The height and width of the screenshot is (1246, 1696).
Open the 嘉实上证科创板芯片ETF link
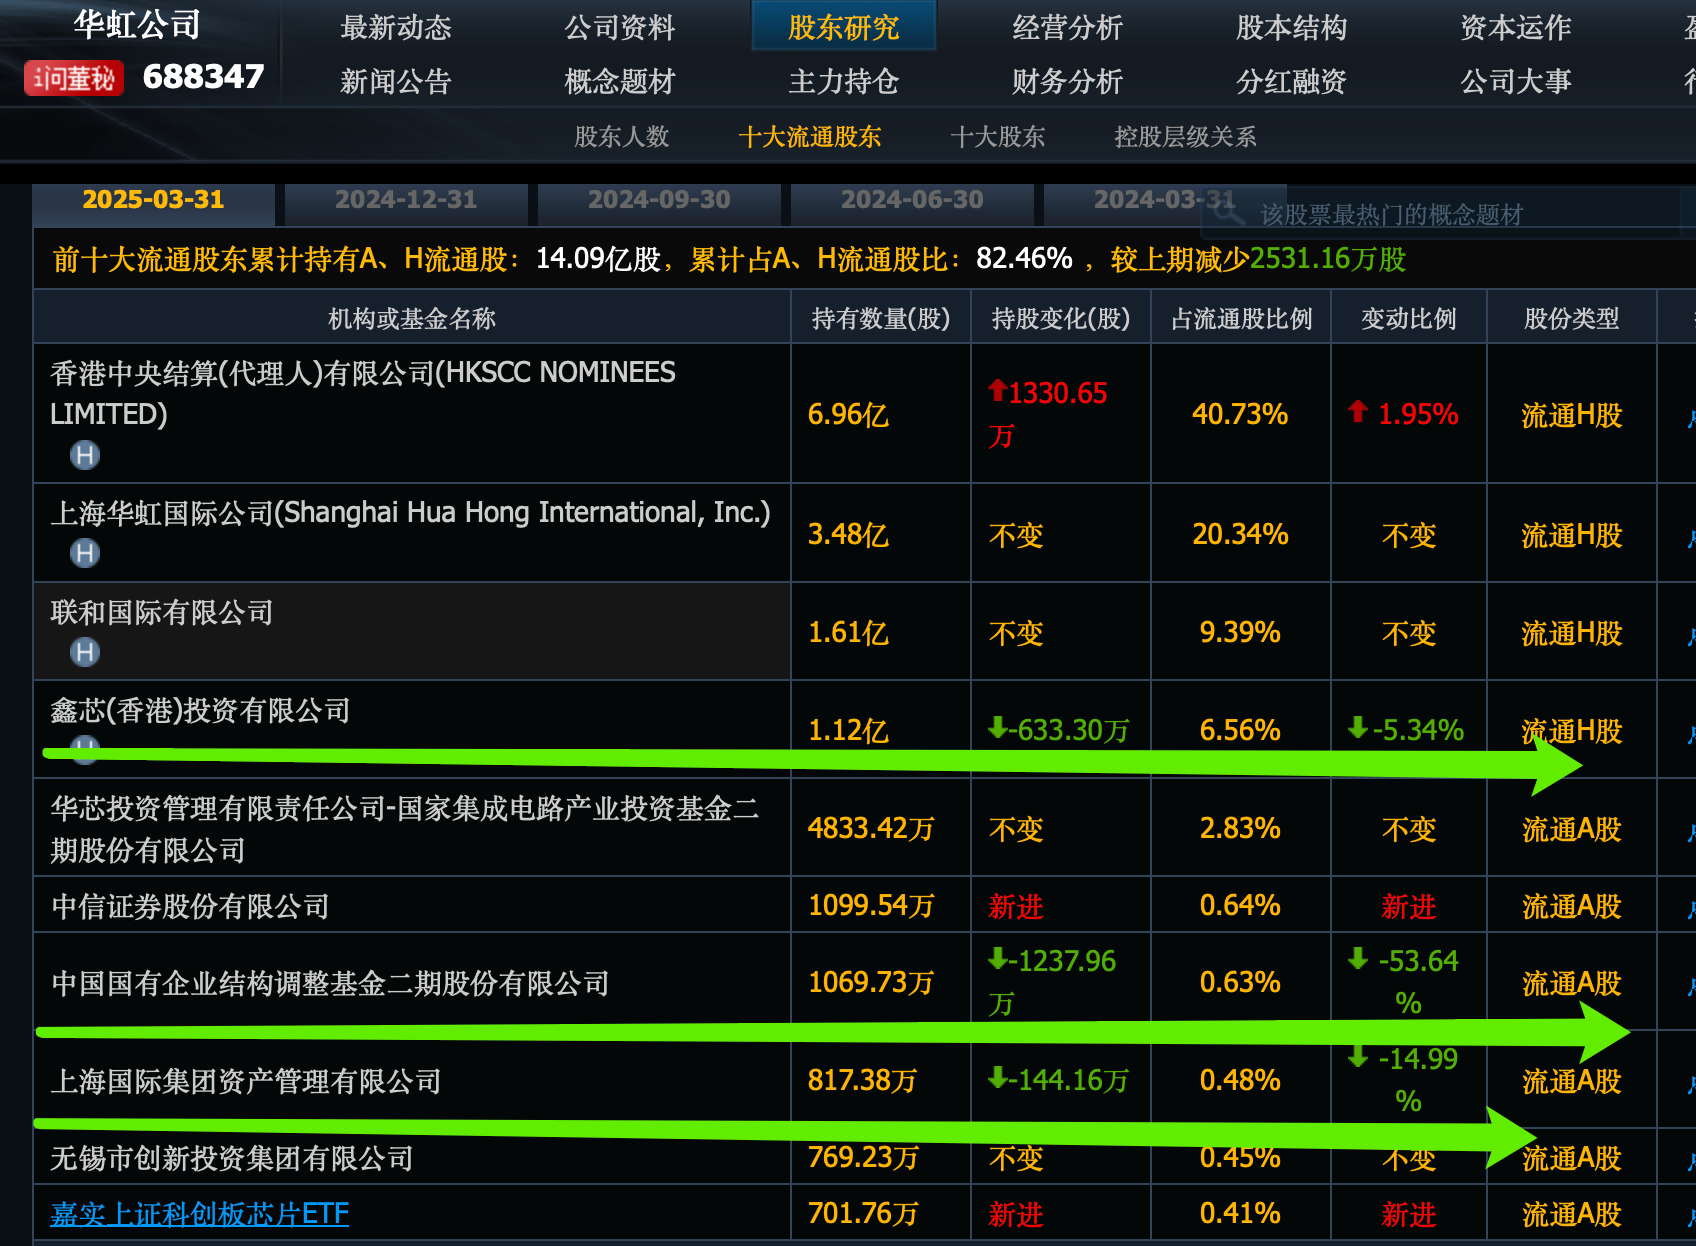tap(200, 1214)
